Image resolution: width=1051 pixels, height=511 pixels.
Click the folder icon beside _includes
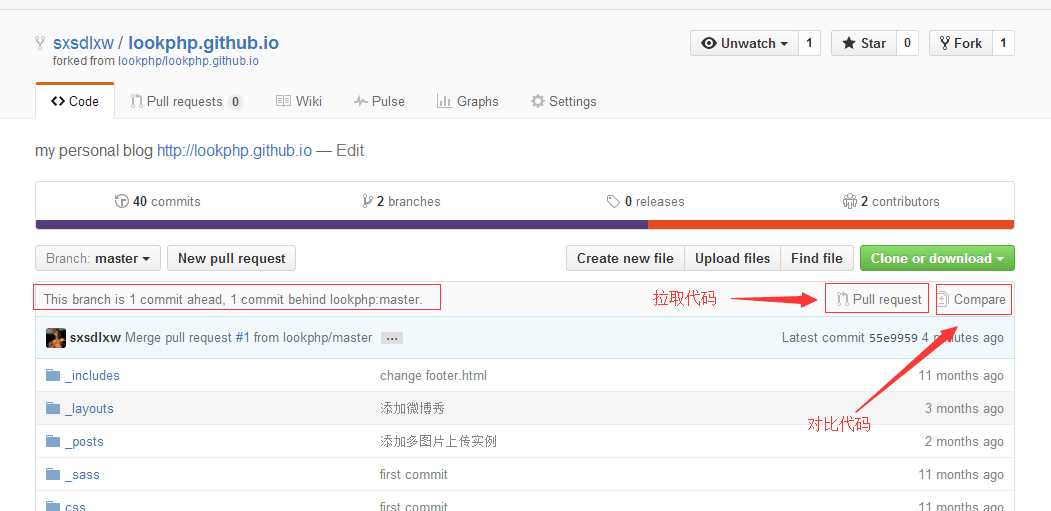pyautogui.click(x=53, y=375)
